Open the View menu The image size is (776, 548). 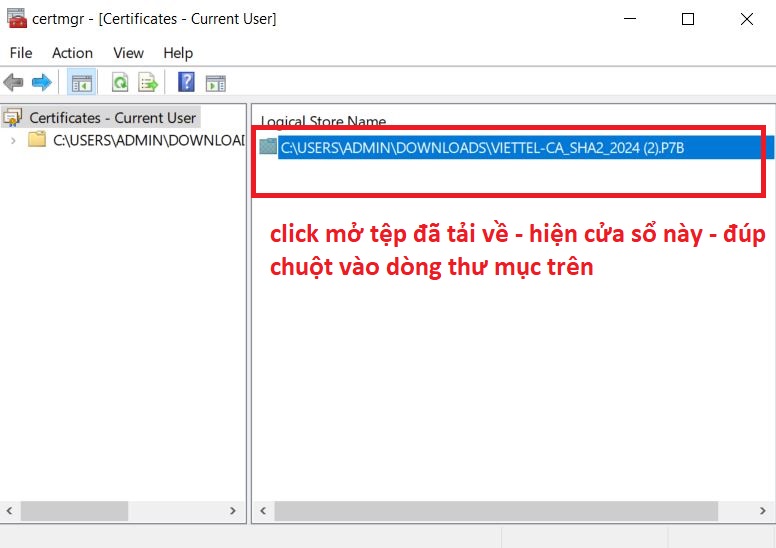point(128,53)
